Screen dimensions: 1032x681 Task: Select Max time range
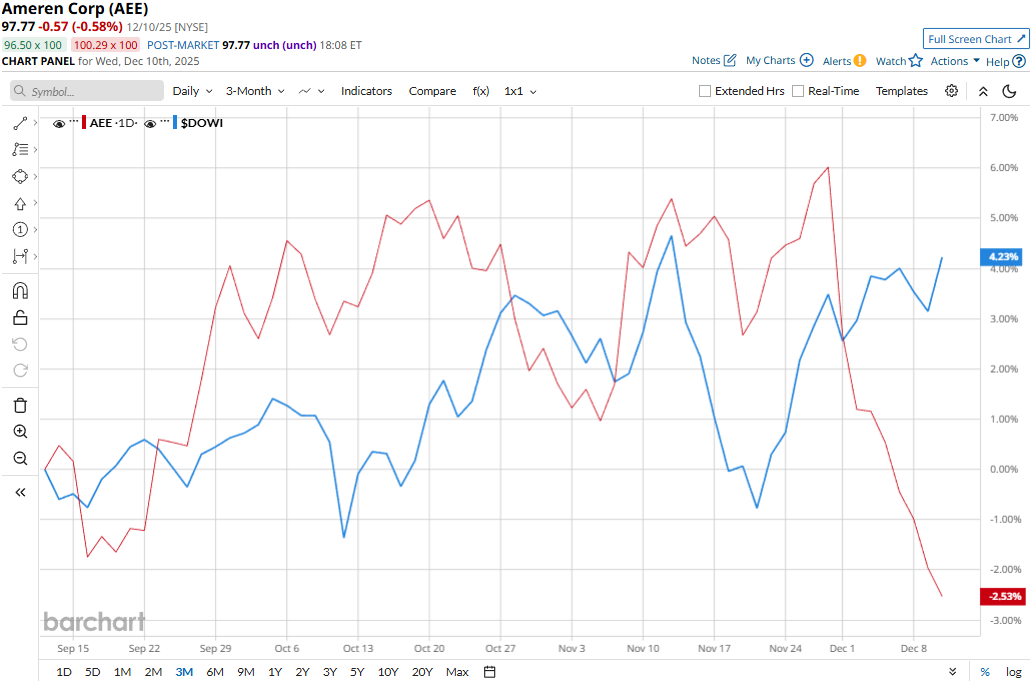[457, 672]
